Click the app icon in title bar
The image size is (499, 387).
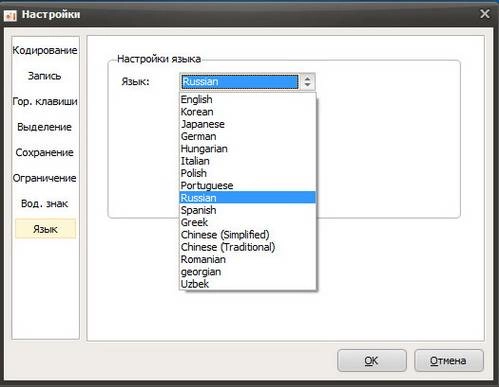point(10,15)
